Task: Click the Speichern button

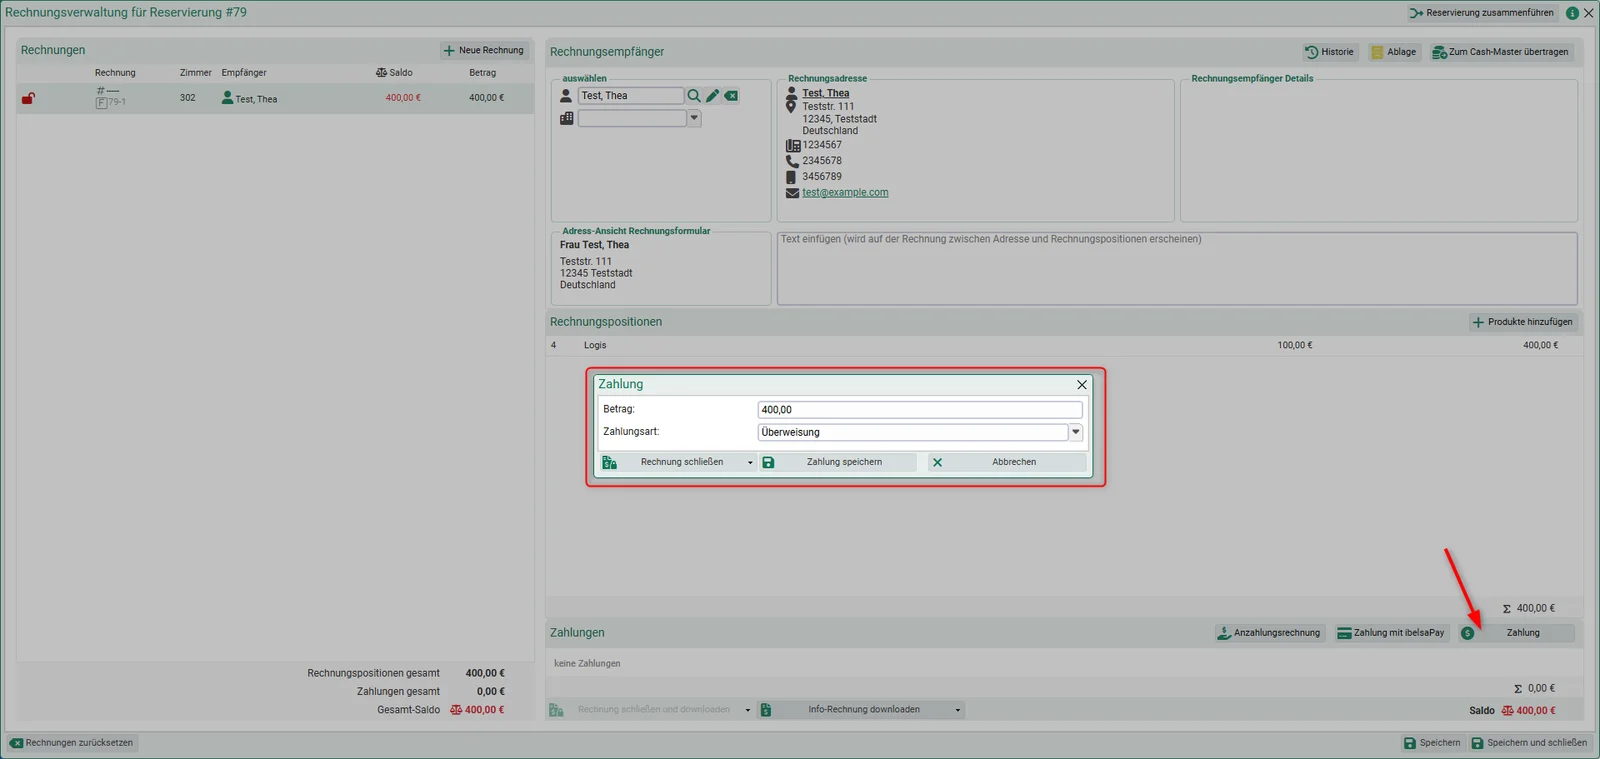Action: click(x=1432, y=743)
